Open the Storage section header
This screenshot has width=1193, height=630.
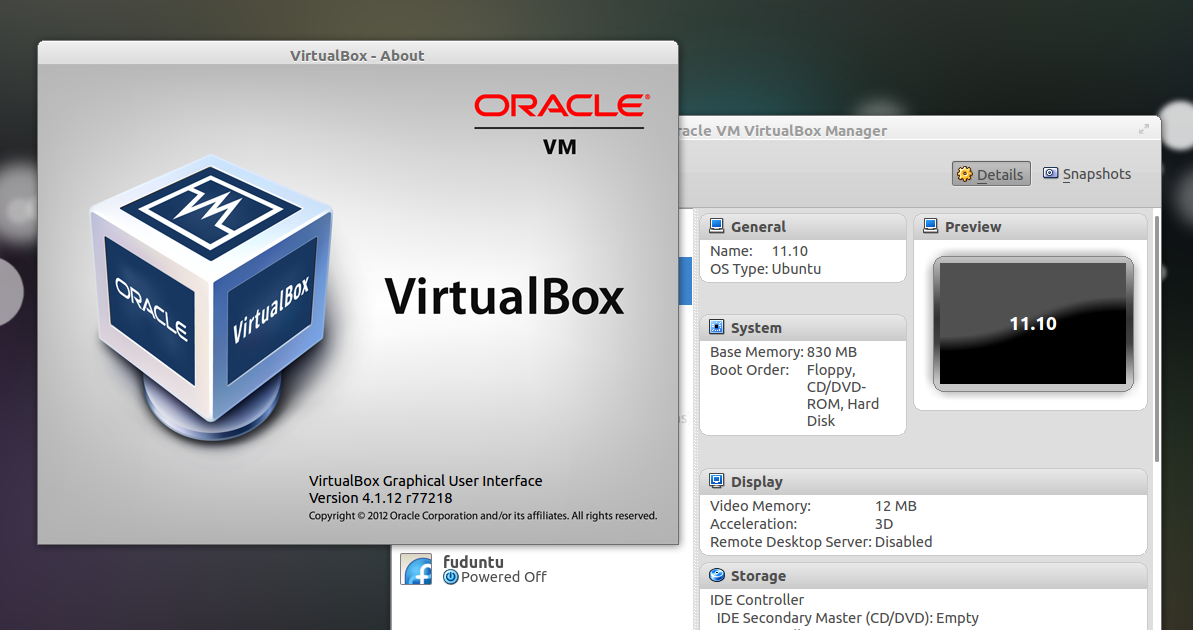[x=923, y=576]
